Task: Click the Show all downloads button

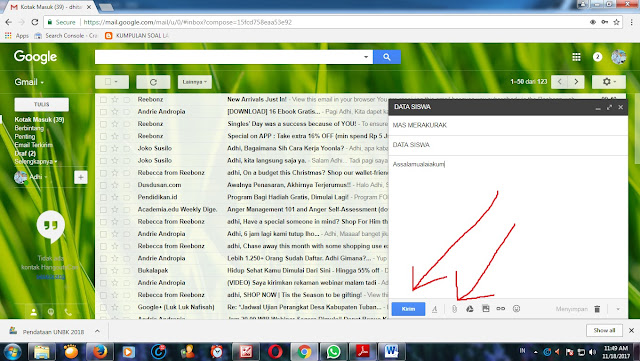Action: point(604,330)
